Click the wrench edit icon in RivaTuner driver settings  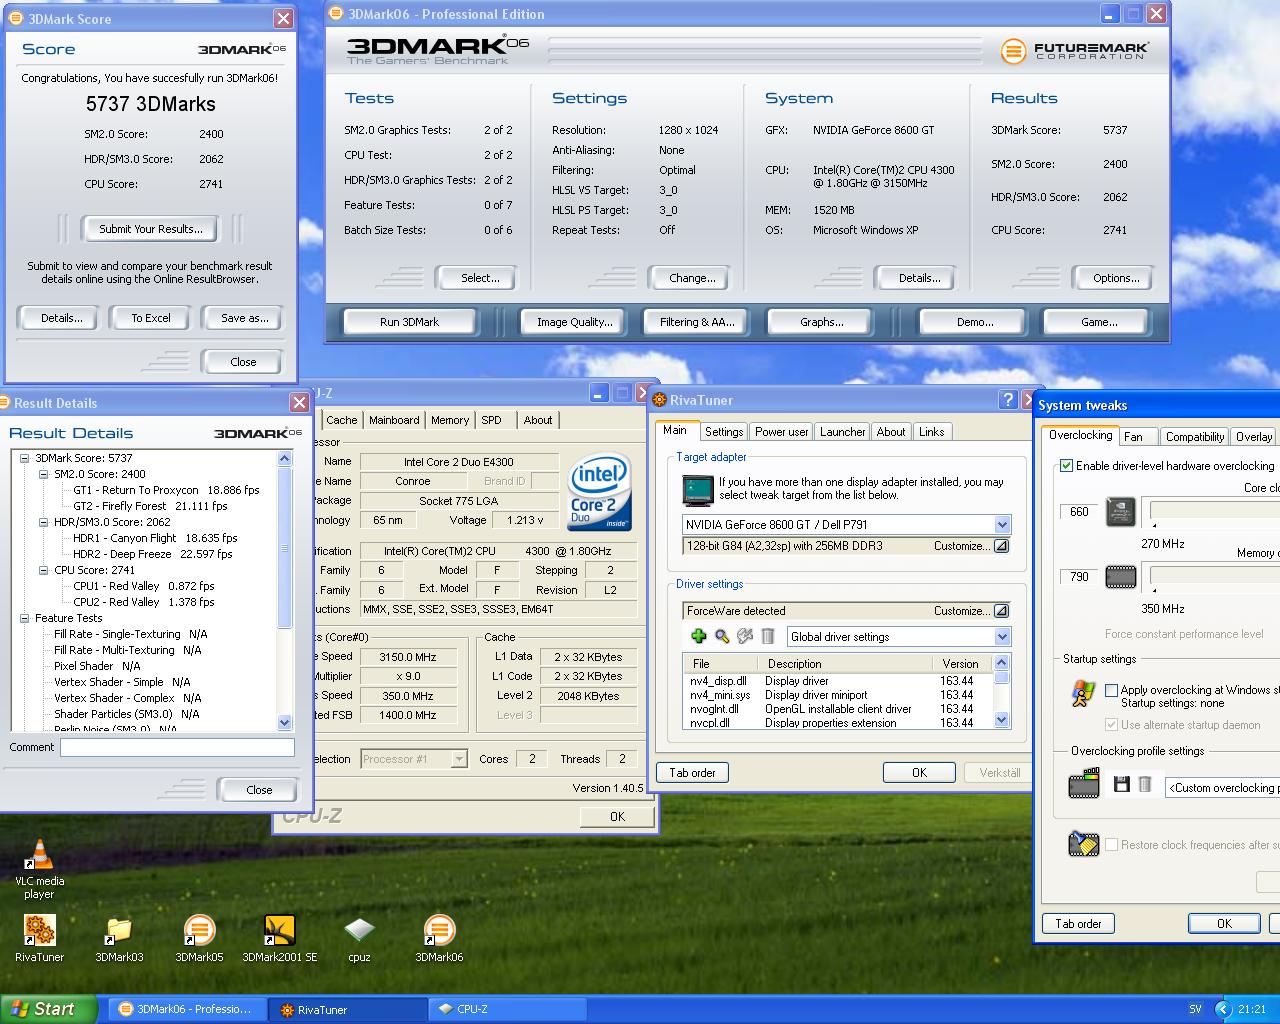point(745,636)
